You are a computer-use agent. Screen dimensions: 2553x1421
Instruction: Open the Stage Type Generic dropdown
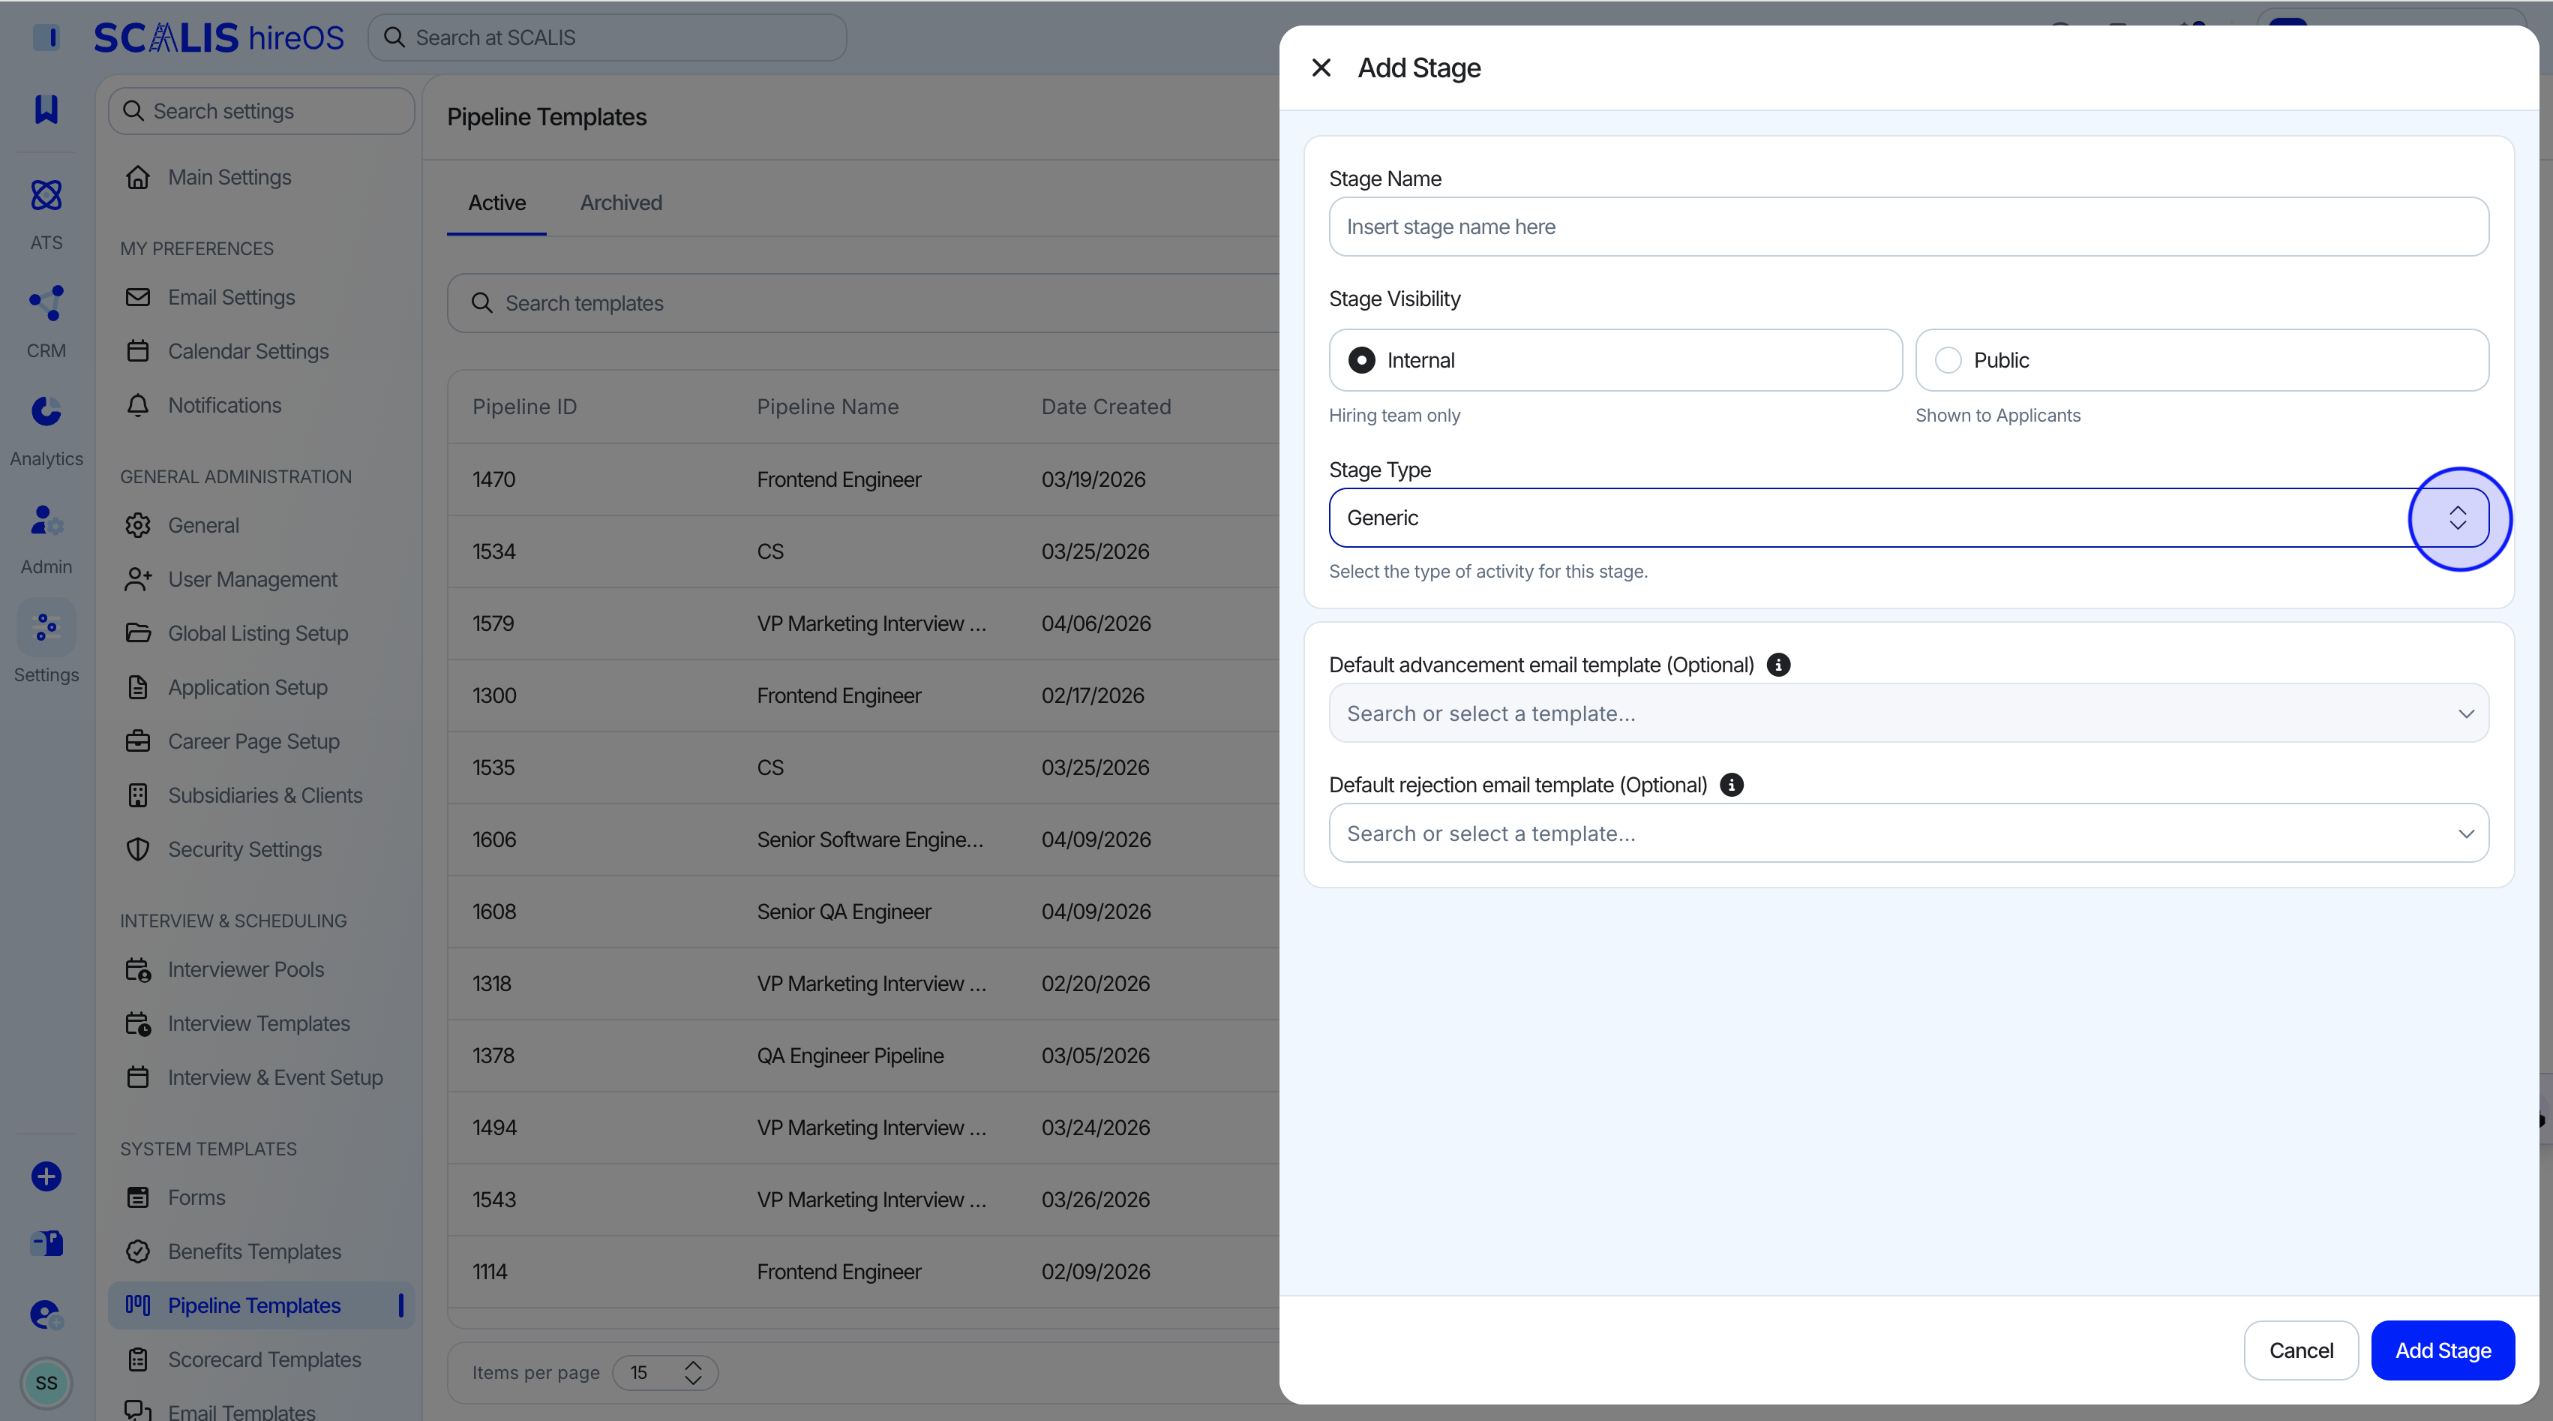(x=1908, y=518)
